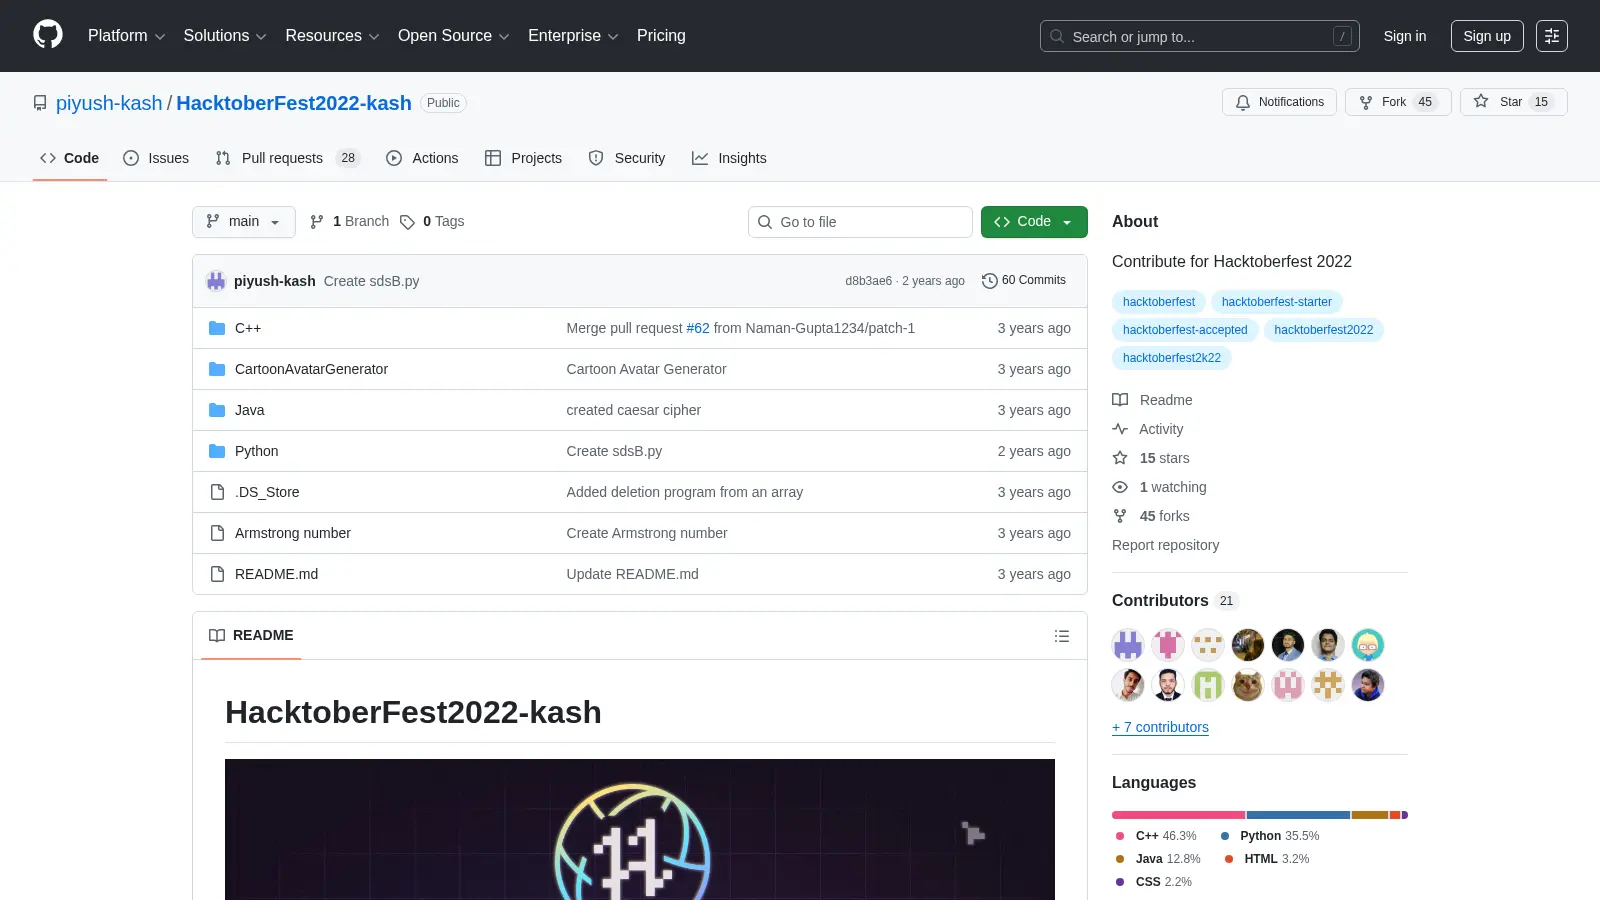Image resolution: width=1600 pixels, height=900 pixels.
Task: Click the commit history clock icon
Action: (x=990, y=281)
